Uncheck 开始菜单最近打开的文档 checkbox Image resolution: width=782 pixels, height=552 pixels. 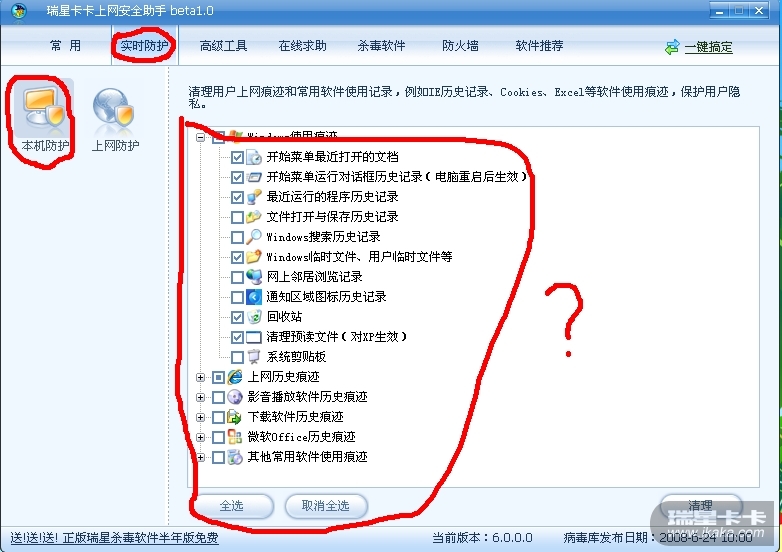(x=237, y=158)
